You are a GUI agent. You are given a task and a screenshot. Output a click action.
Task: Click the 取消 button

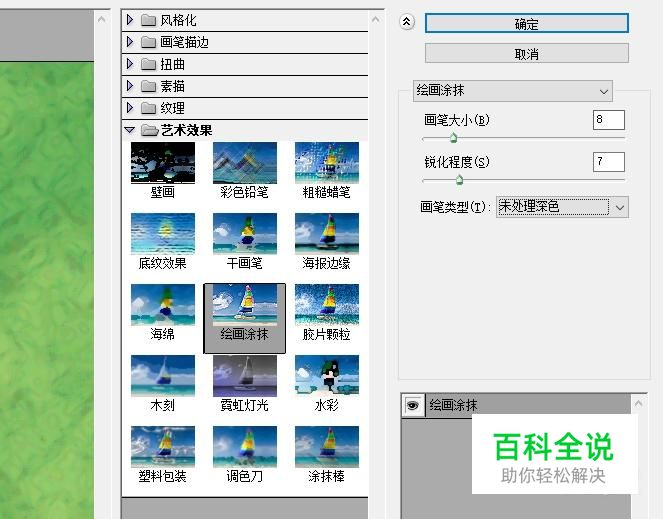tap(526, 54)
